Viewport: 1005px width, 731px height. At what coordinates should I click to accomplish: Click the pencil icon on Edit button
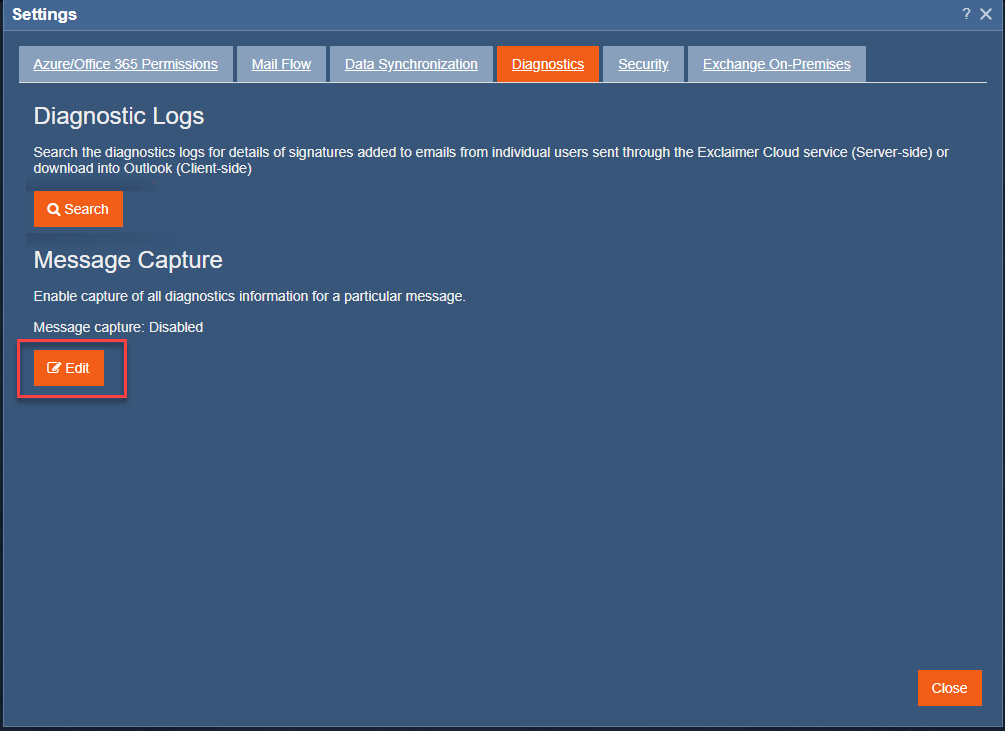point(54,368)
